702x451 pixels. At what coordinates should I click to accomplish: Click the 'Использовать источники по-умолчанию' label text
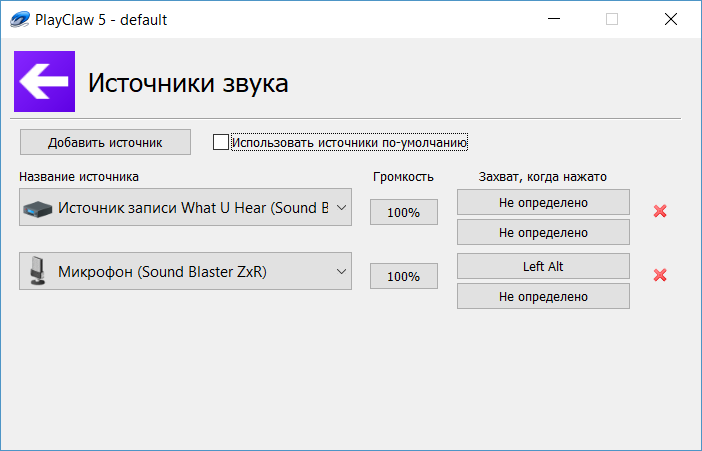[349, 143]
